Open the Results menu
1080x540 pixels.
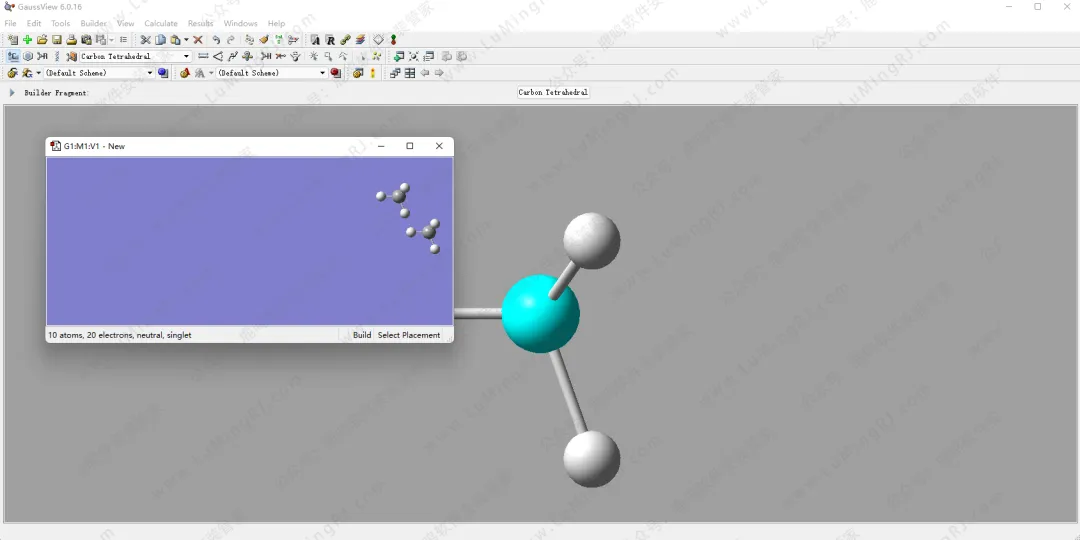coord(200,23)
